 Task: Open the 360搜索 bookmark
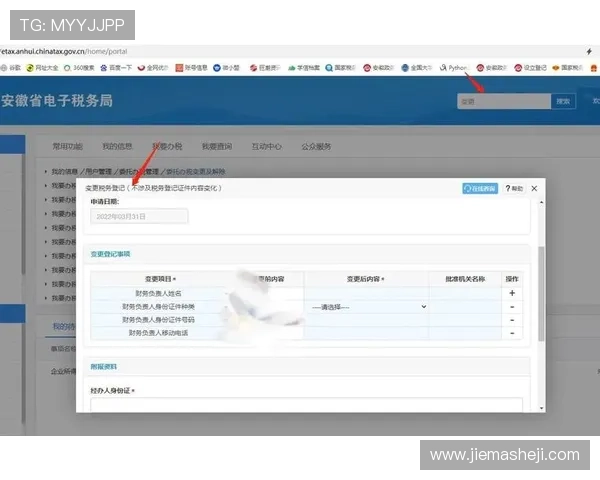pyautogui.click(x=79, y=68)
